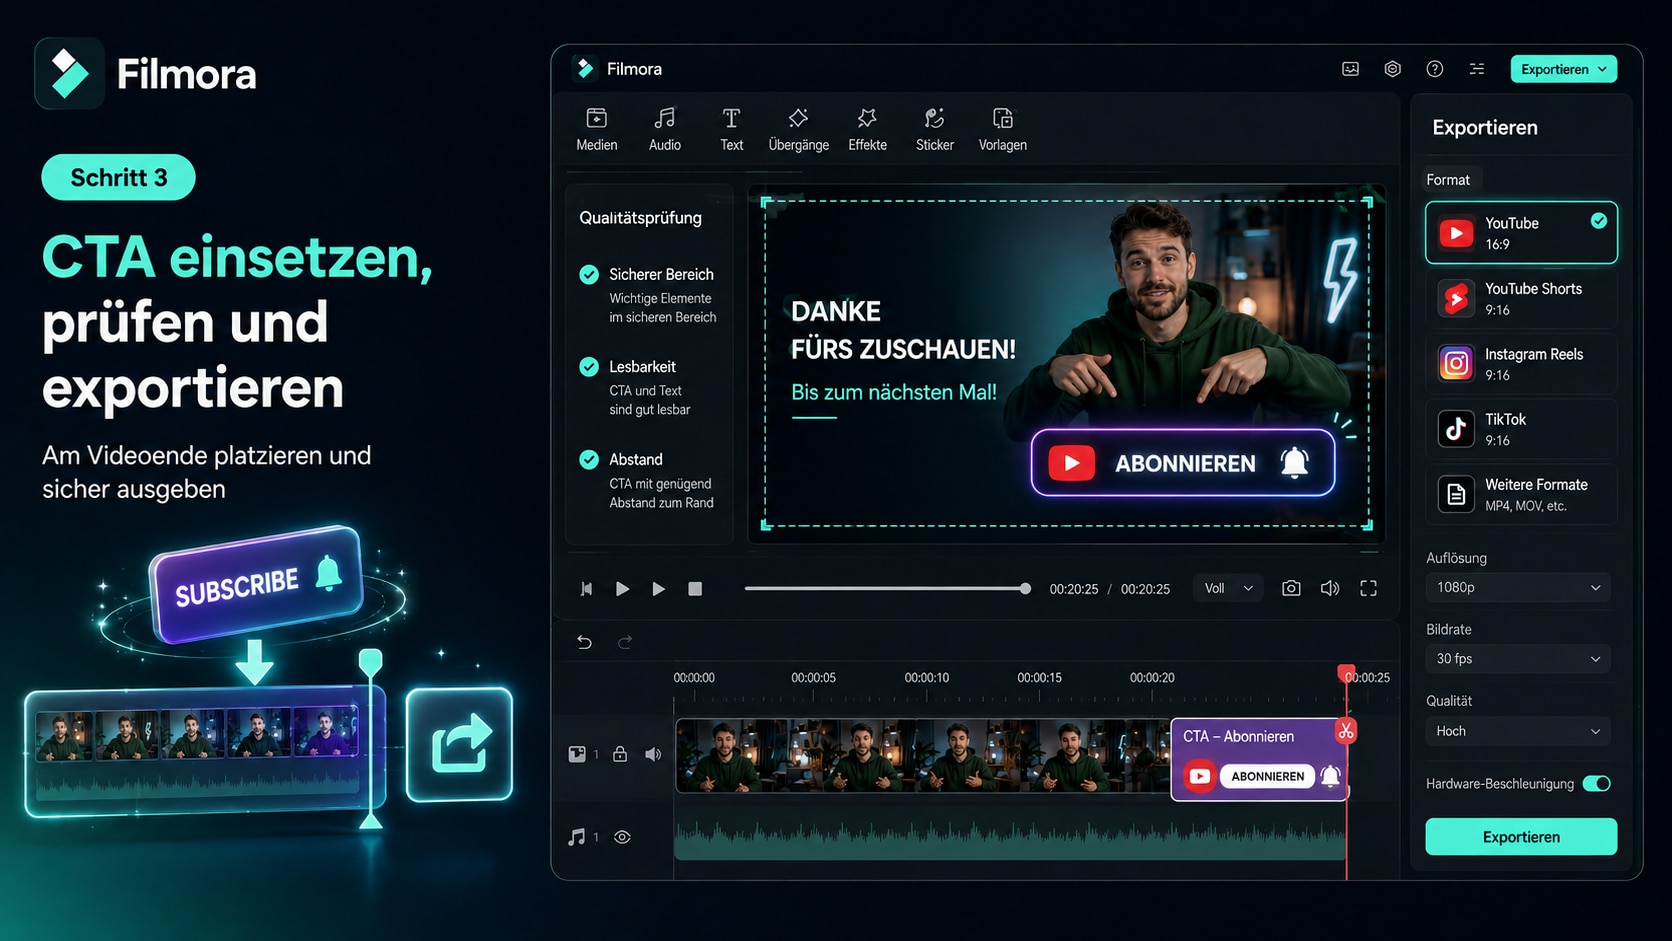Take a snapshot with camera icon
Image resolution: width=1672 pixels, height=941 pixels.
1291,588
